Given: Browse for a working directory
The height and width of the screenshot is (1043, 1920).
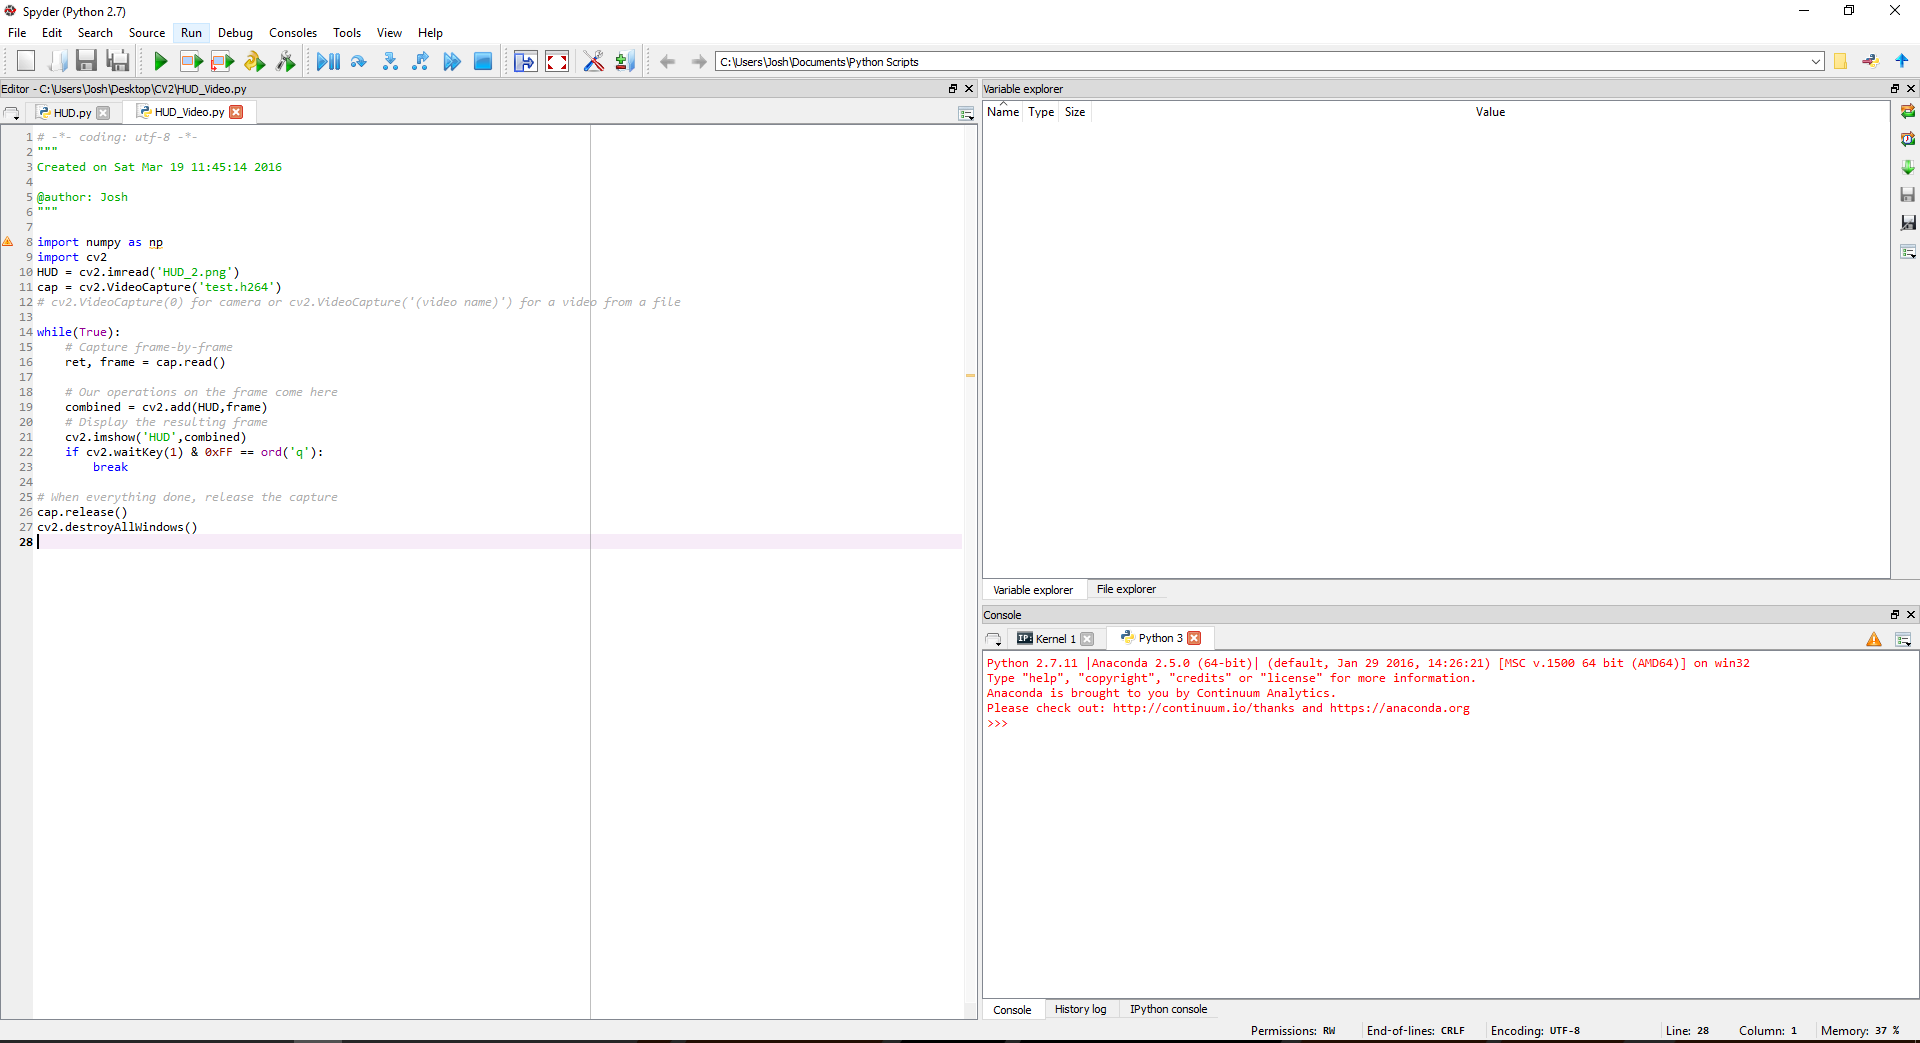Looking at the screenshot, I should (1840, 61).
